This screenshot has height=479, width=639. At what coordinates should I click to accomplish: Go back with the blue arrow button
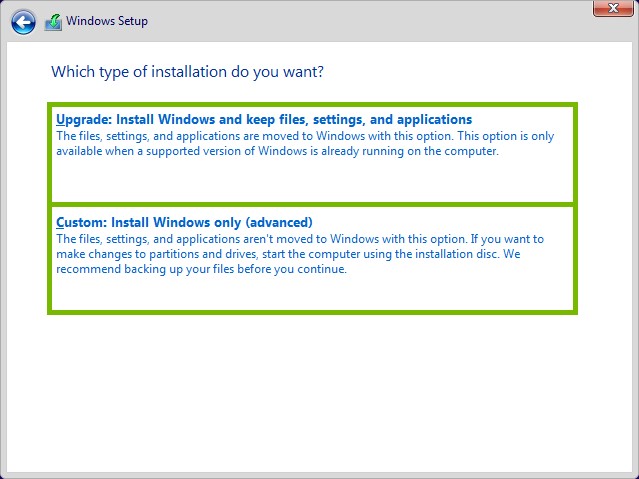(x=23, y=22)
